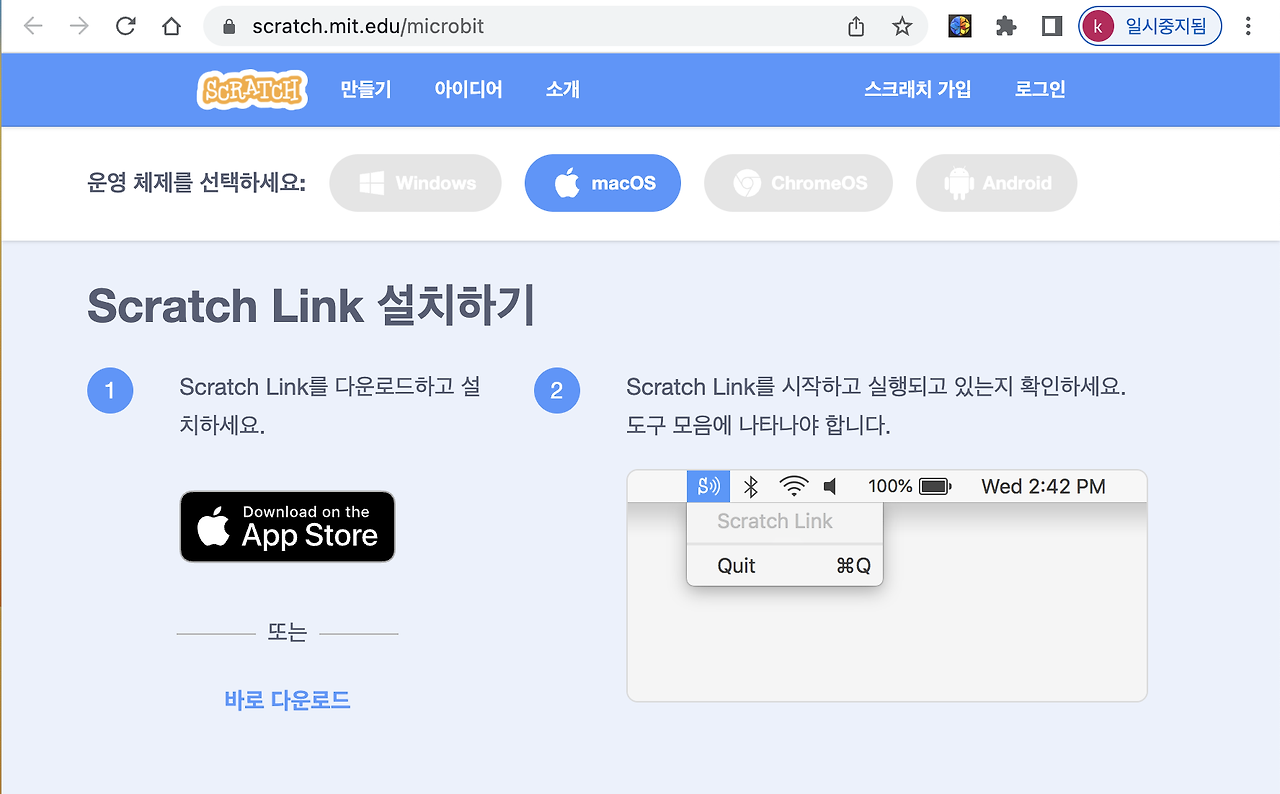Open the browser home page
The image size is (1280, 794).
tap(171, 26)
